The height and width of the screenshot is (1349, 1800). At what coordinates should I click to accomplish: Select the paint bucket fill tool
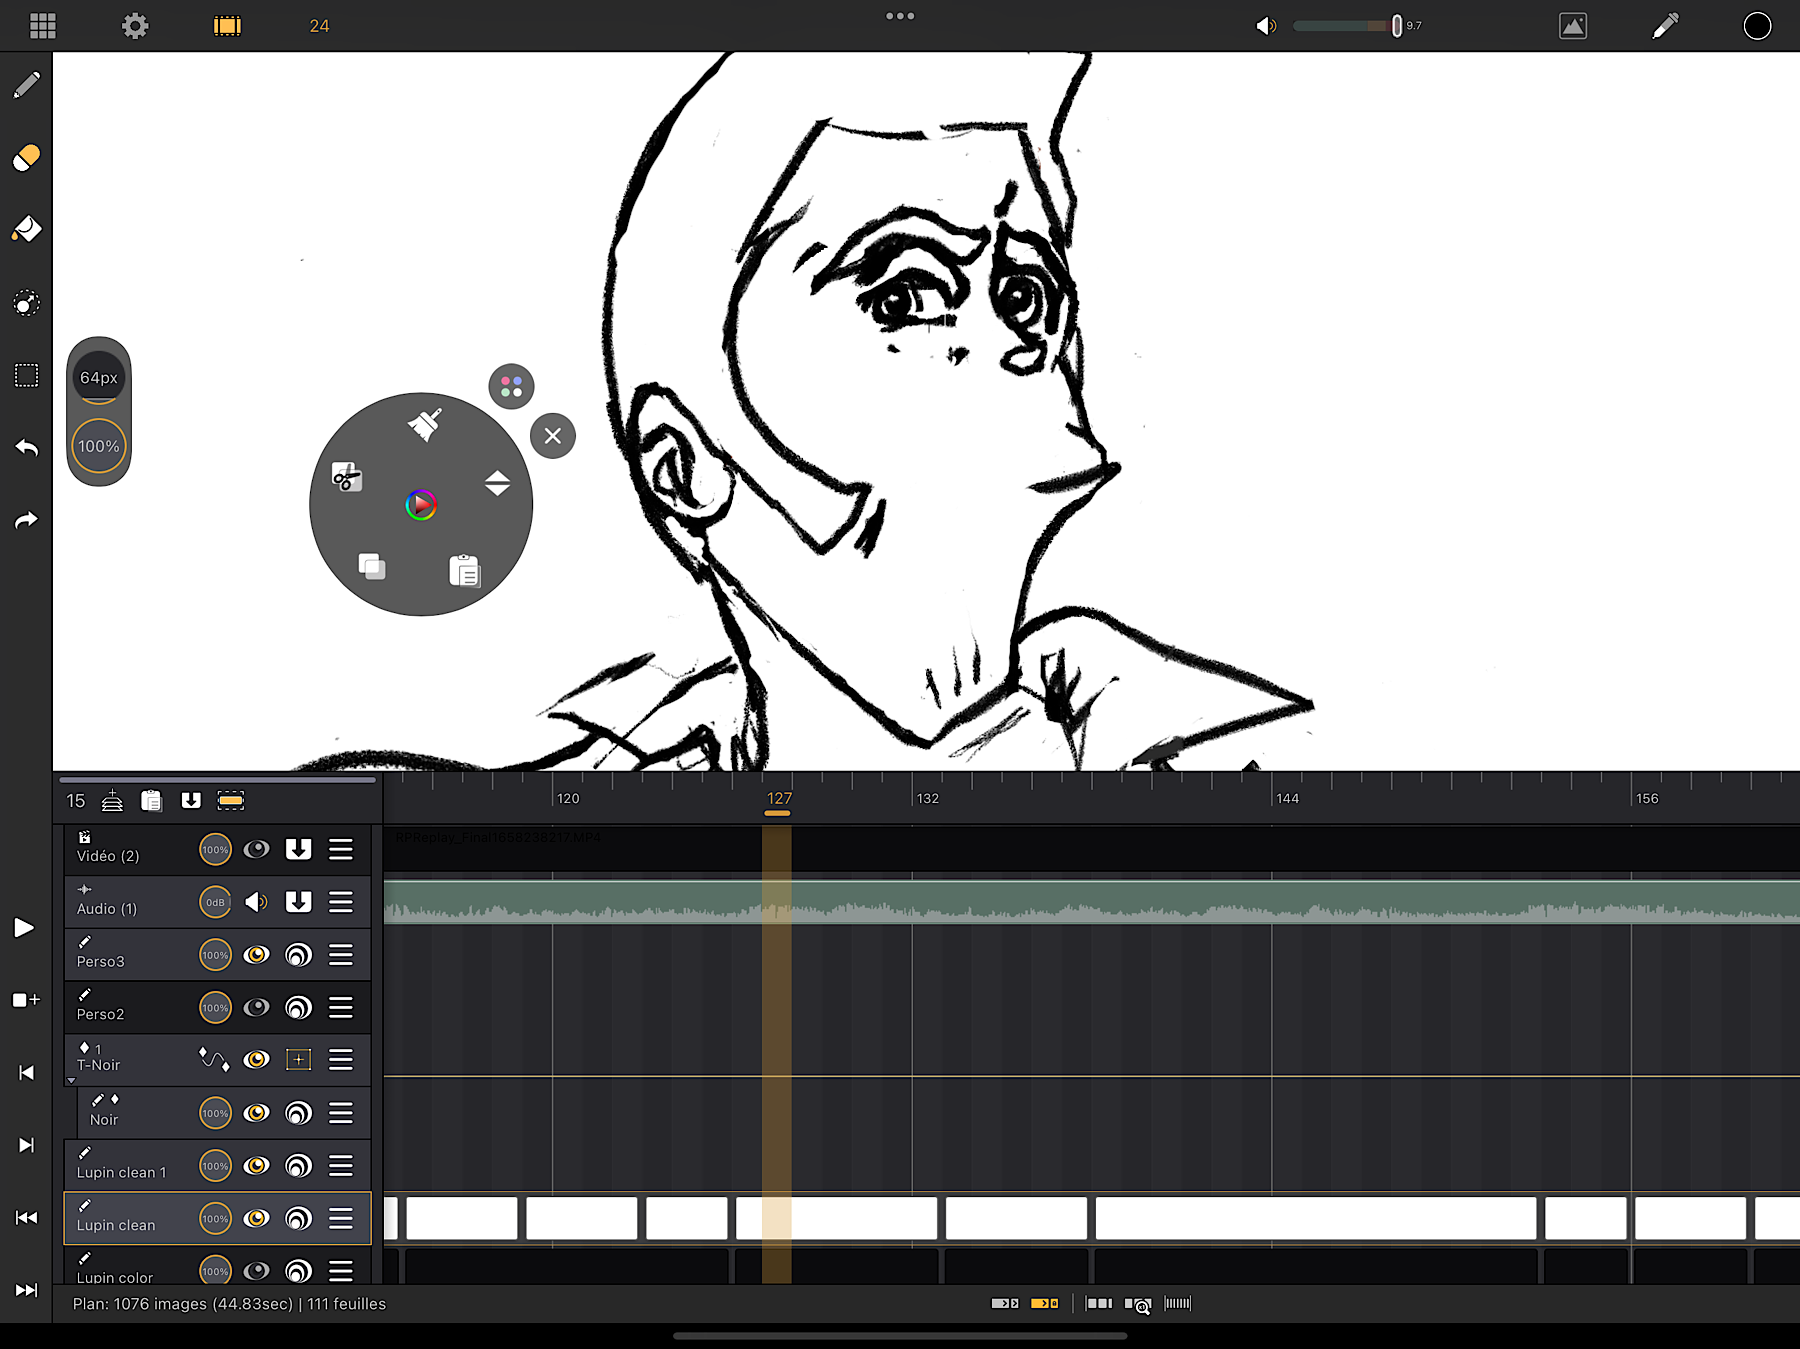[x=26, y=230]
